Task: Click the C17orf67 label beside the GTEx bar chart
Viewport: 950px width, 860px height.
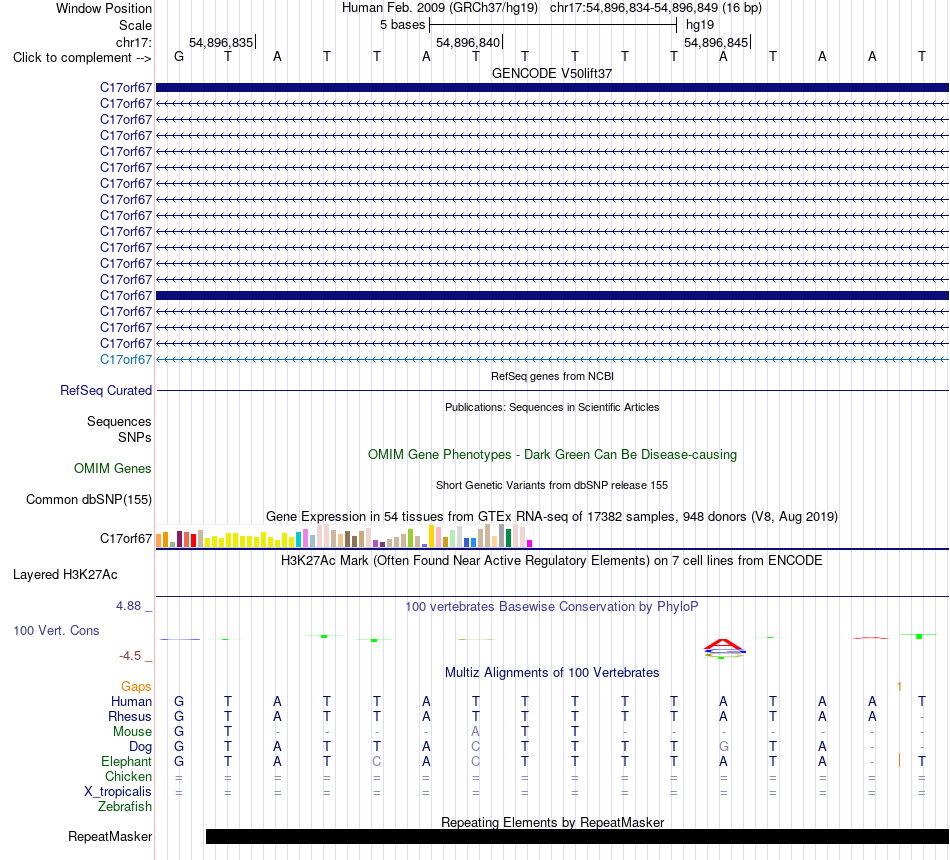Action: (126, 538)
